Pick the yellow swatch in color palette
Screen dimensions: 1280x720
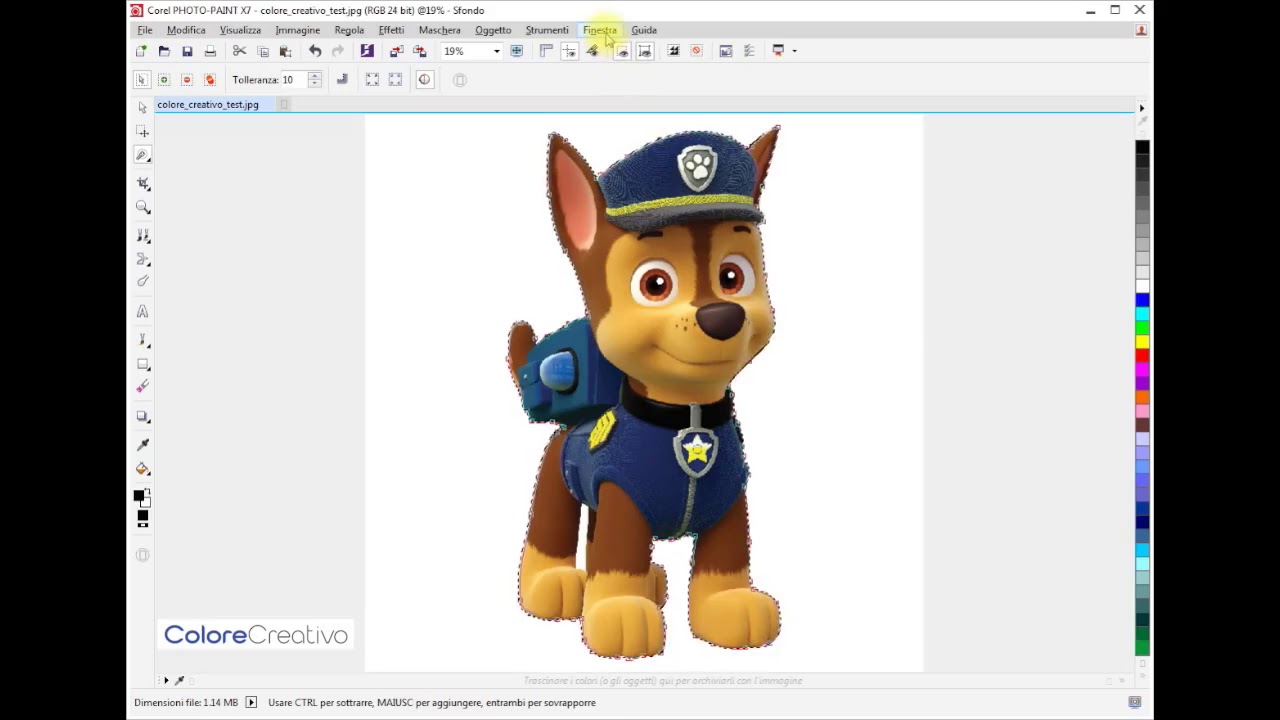1142,342
